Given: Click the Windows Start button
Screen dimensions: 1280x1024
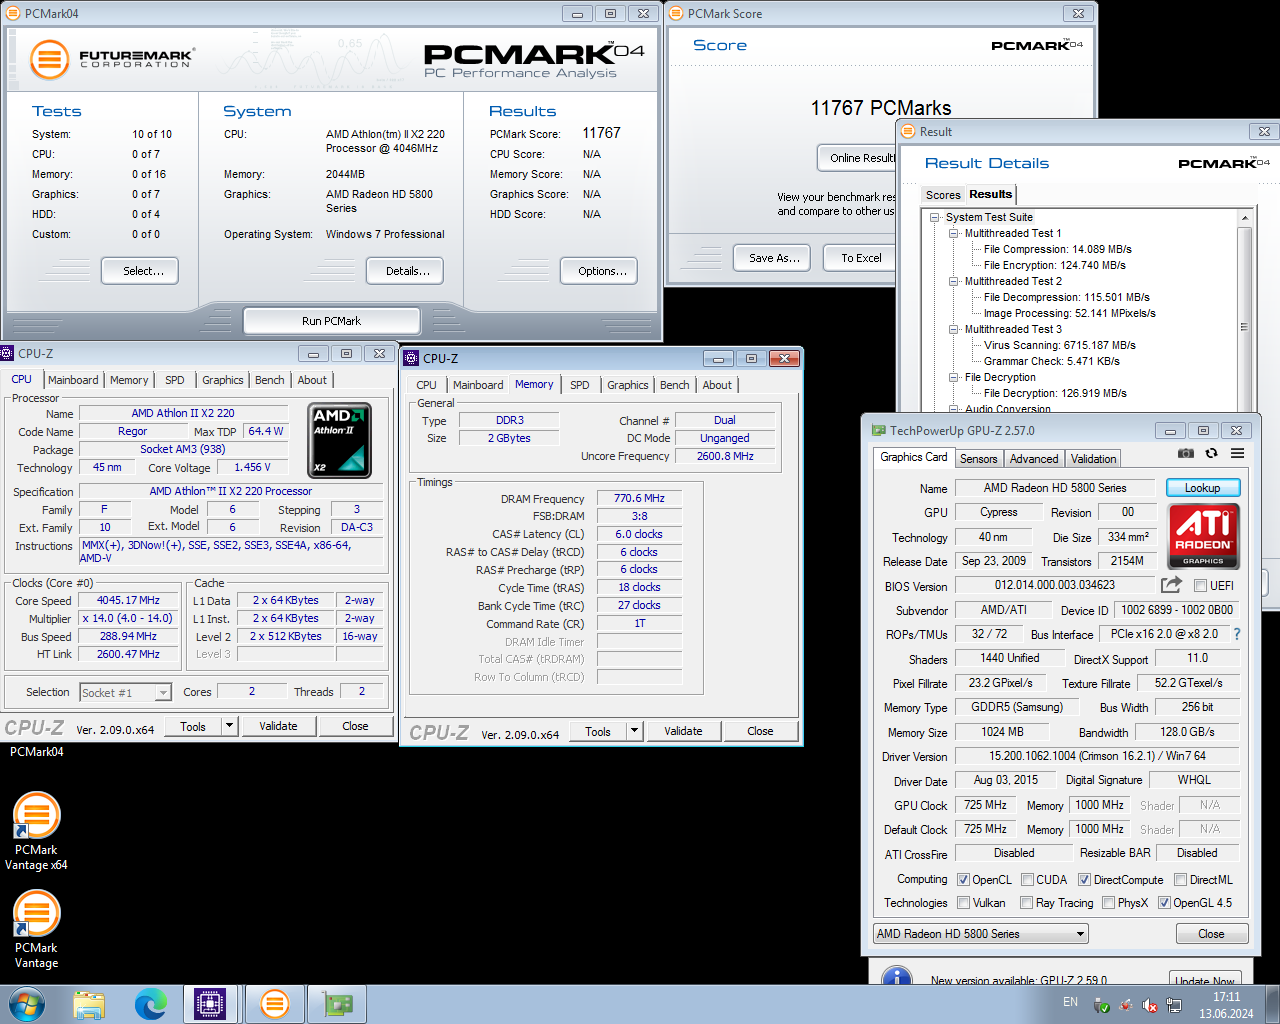Looking at the screenshot, I should pyautogui.click(x=27, y=1004).
